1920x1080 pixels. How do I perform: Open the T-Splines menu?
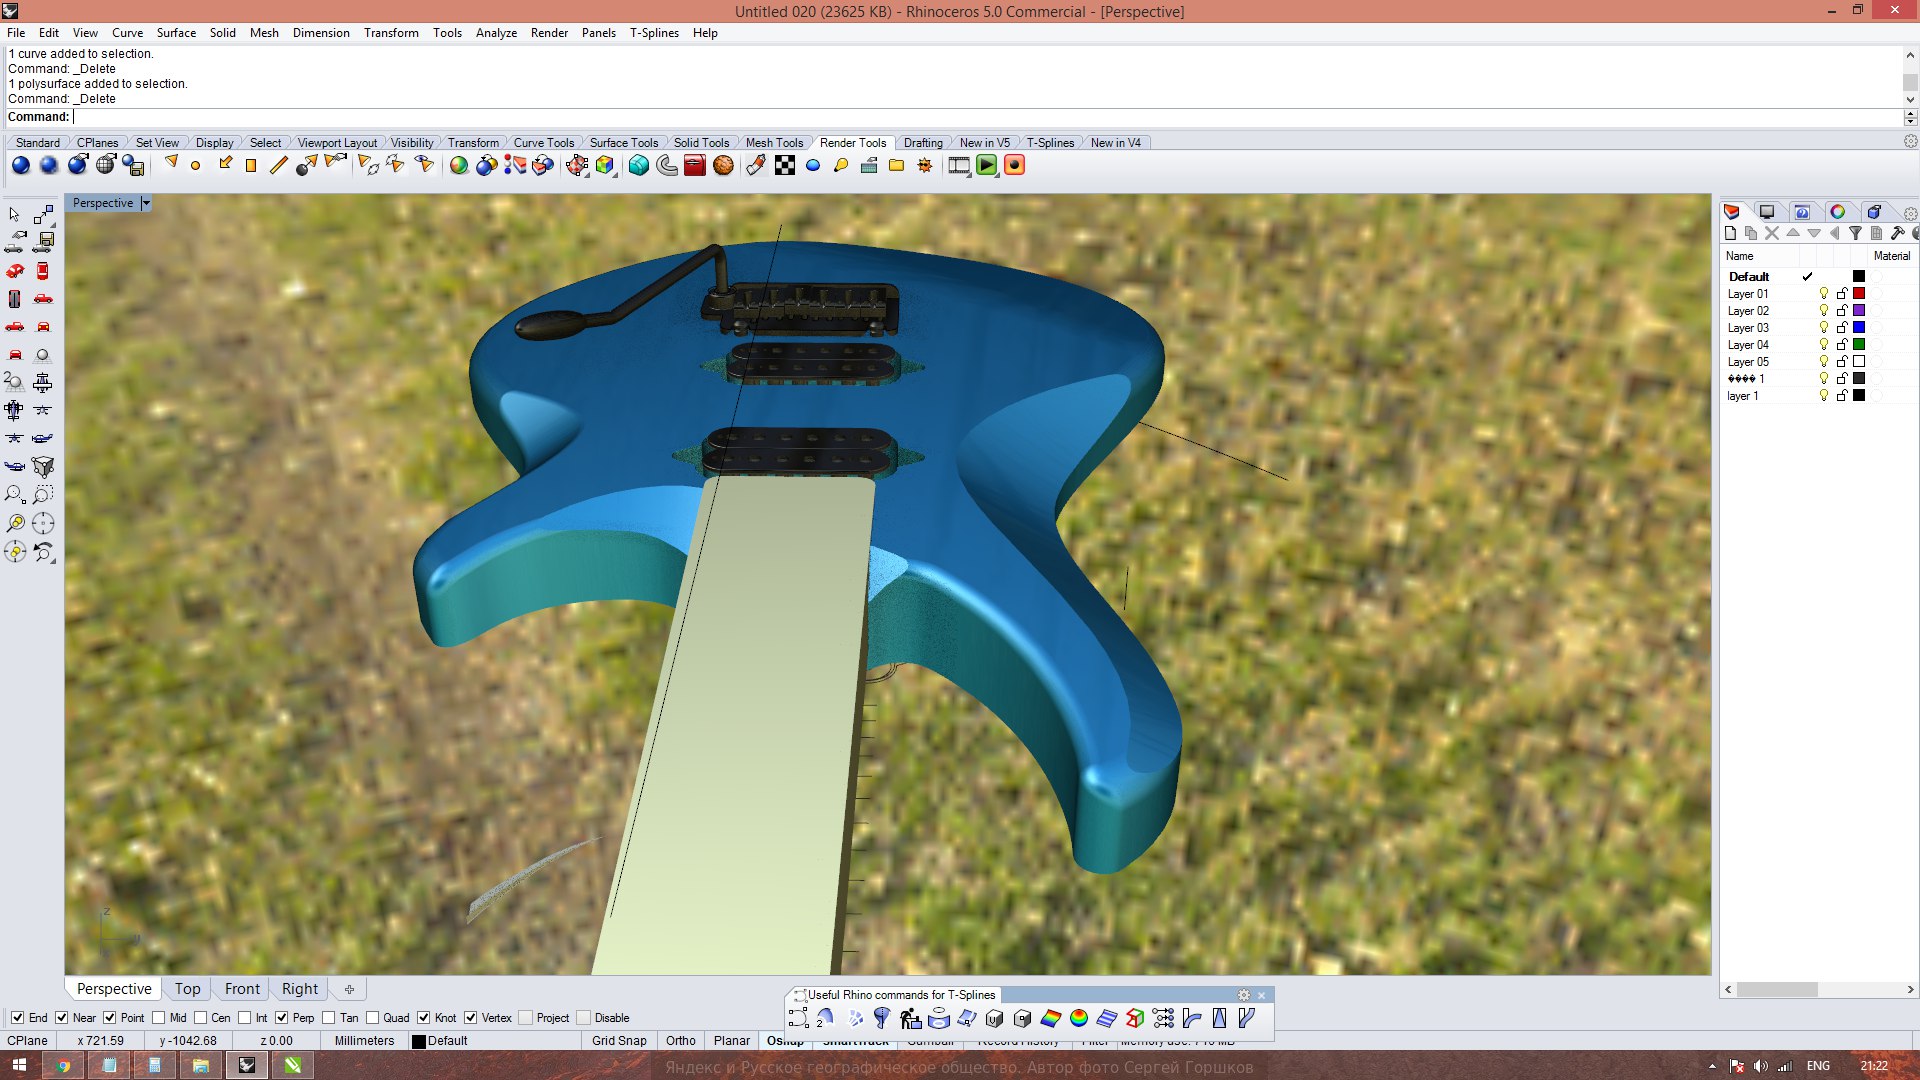tap(653, 33)
